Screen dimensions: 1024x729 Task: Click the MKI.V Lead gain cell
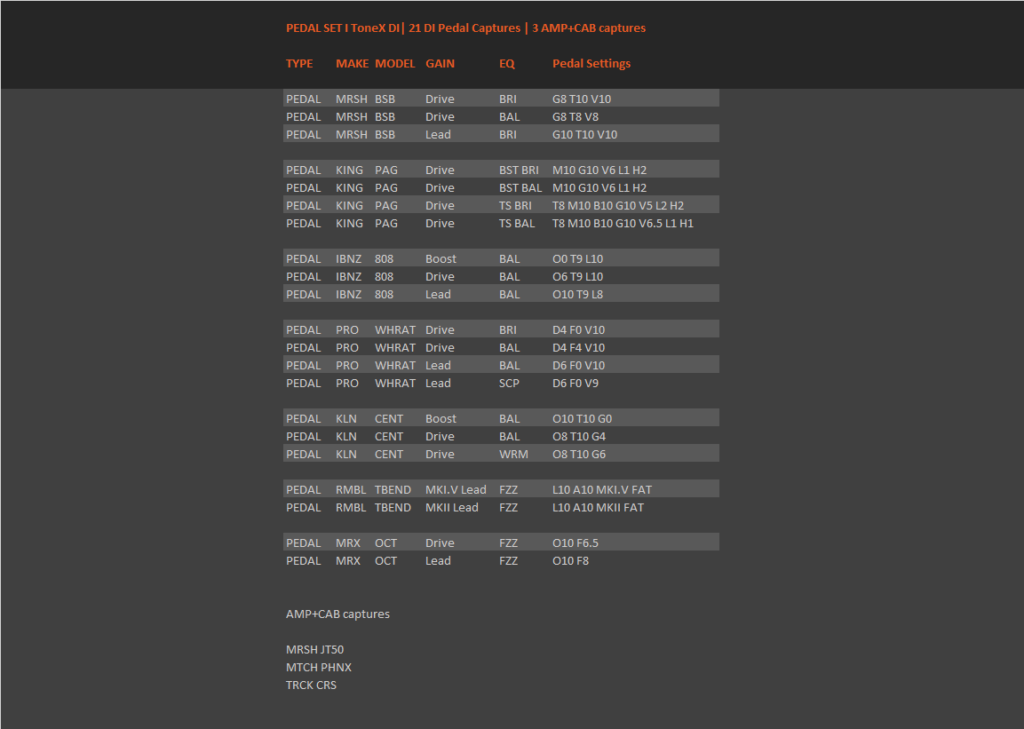[456, 490]
